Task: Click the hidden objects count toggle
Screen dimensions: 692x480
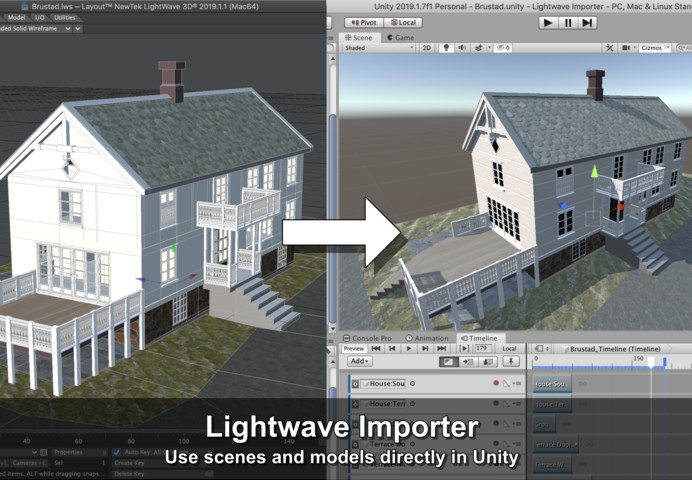Action: [x=503, y=48]
